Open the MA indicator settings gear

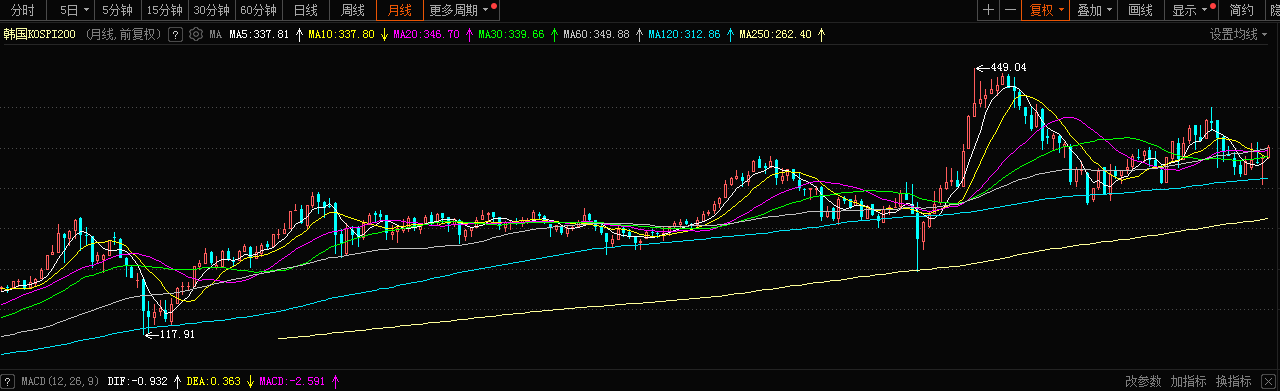[x=195, y=34]
